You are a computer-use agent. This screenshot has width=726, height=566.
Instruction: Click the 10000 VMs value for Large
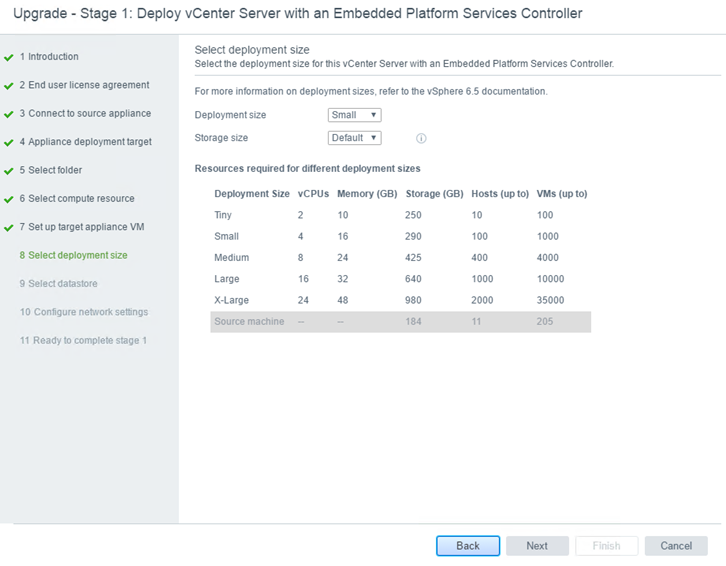coord(551,279)
